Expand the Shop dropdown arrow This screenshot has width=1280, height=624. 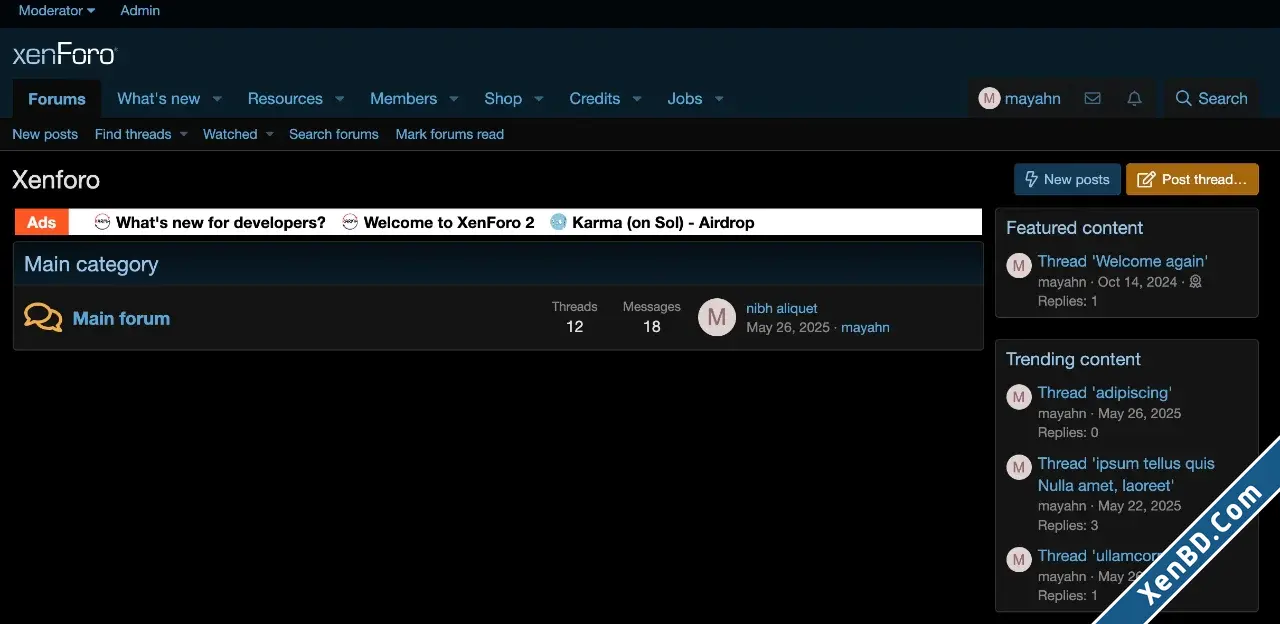coord(538,99)
